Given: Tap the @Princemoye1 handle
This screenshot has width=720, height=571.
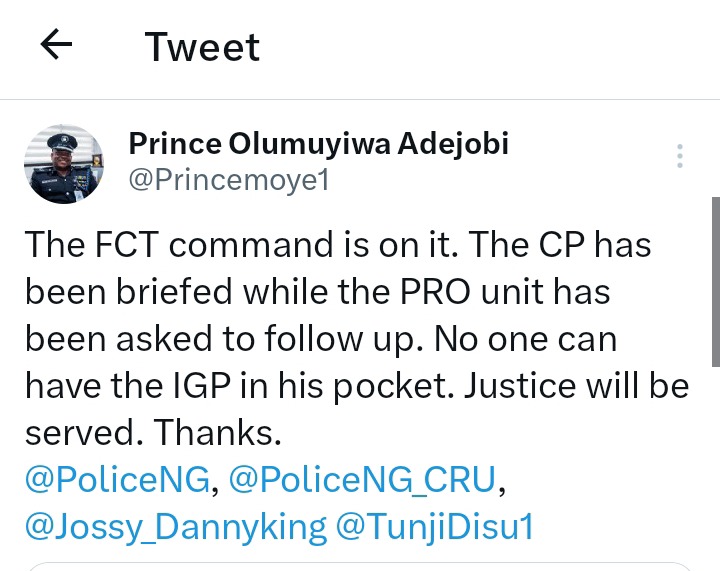Looking at the screenshot, I should tap(229, 181).
